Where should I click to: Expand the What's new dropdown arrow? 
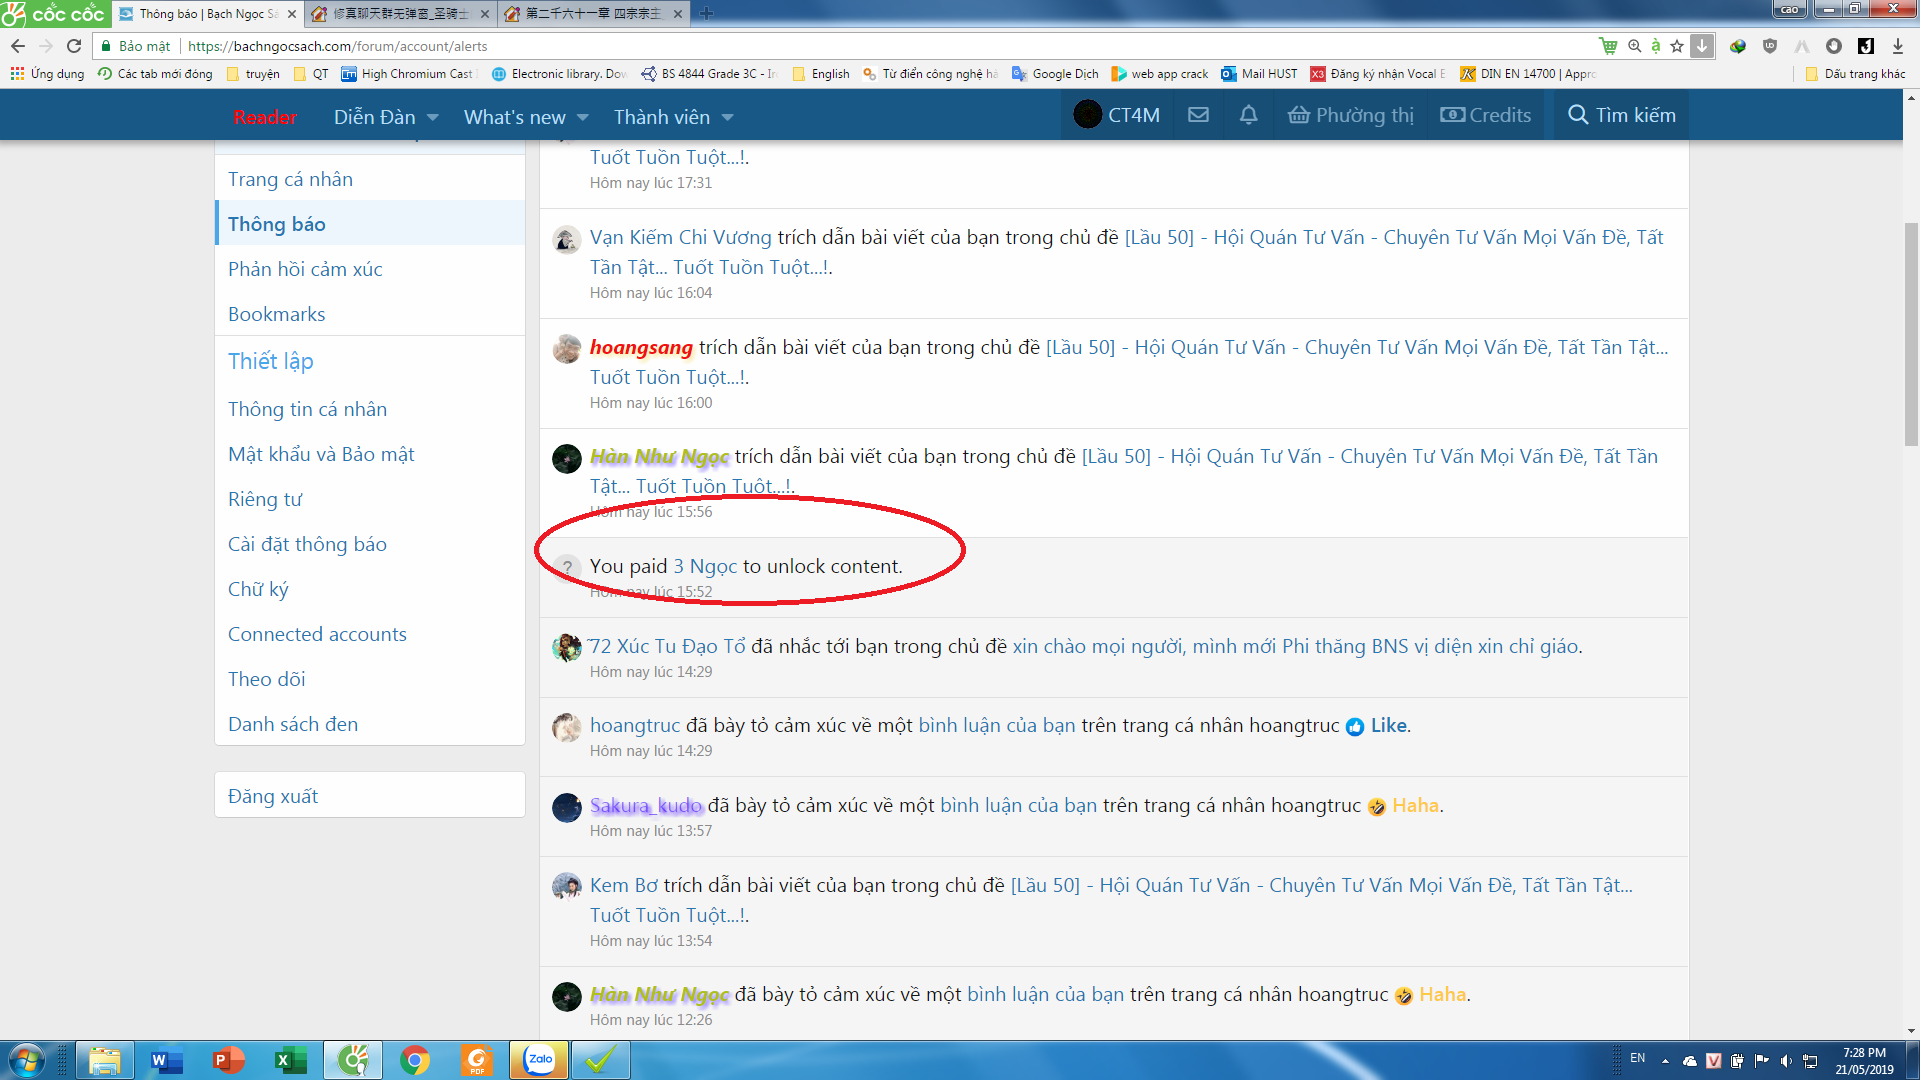[583, 118]
